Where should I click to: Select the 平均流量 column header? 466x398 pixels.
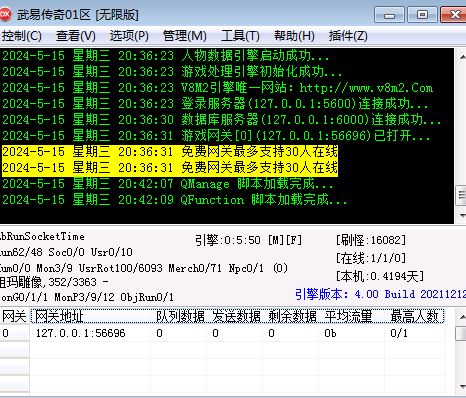click(x=353, y=316)
